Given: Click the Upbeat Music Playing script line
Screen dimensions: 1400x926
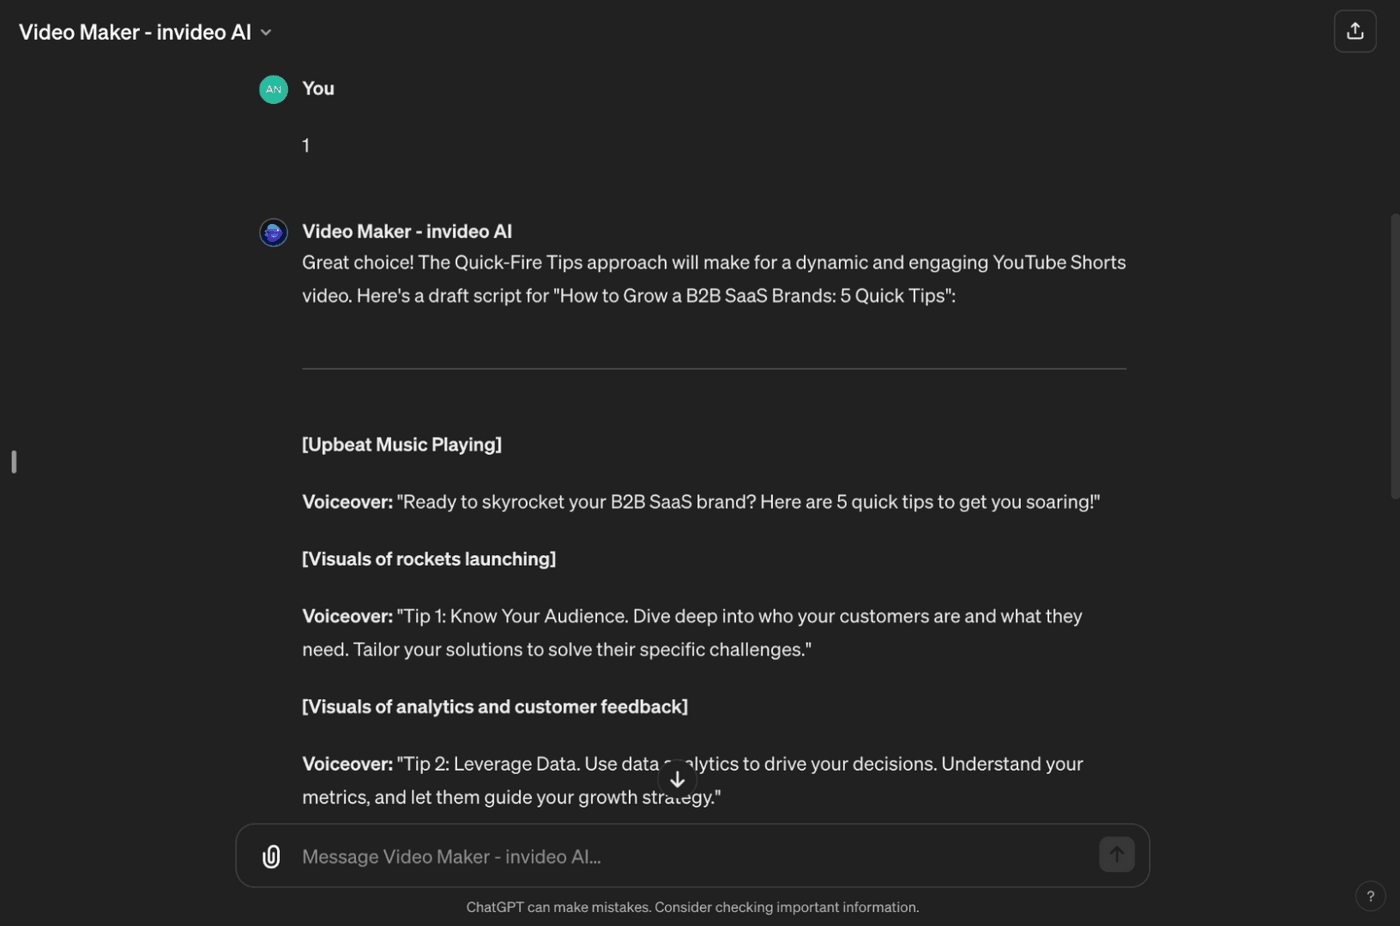Looking at the screenshot, I should tap(401, 444).
